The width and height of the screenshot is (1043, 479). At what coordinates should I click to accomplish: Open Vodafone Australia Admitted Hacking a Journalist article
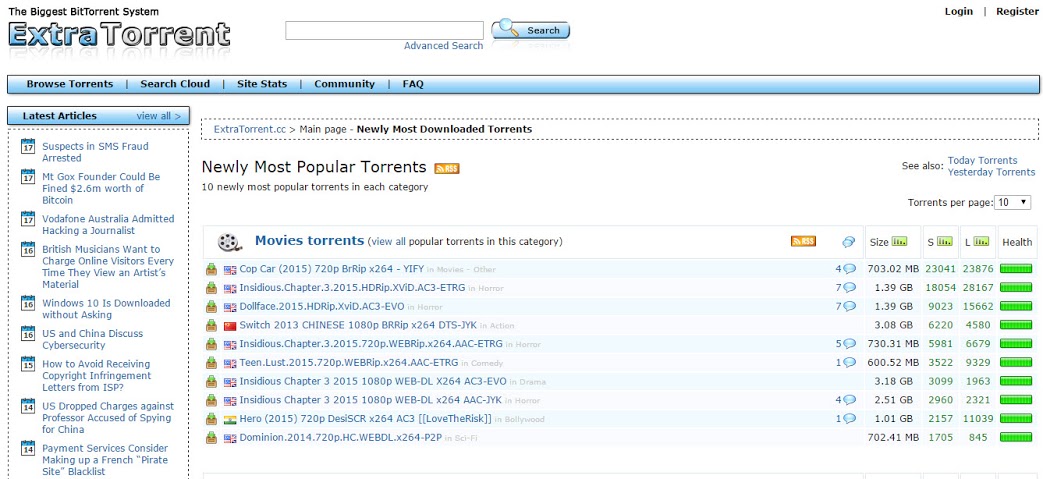108,225
